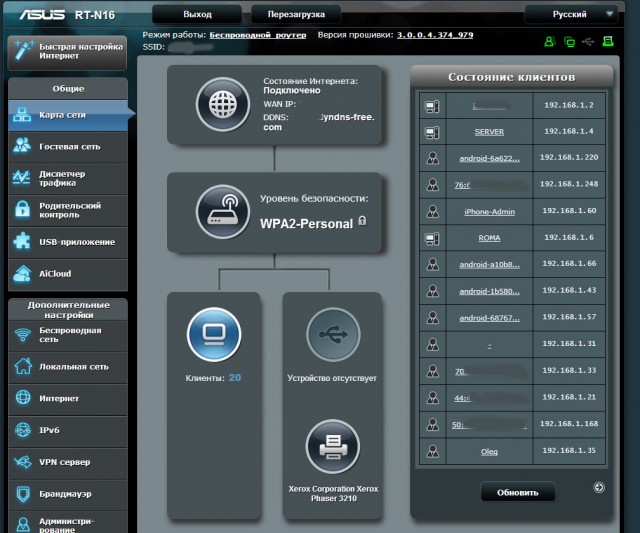Click the router security level icon
640x533 pixels.
point(223,210)
